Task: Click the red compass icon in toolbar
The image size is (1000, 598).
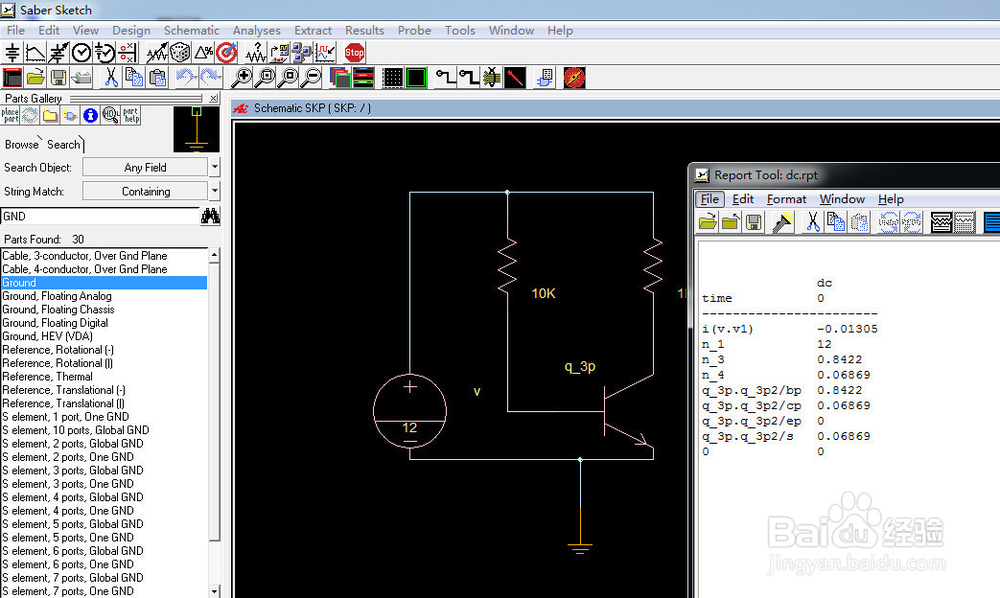Action: coord(574,78)
